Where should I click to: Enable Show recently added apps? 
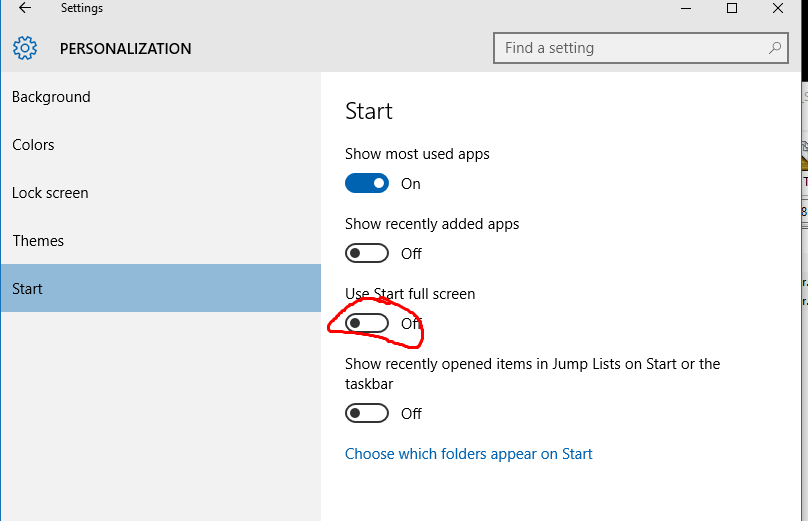coord(367,253)
